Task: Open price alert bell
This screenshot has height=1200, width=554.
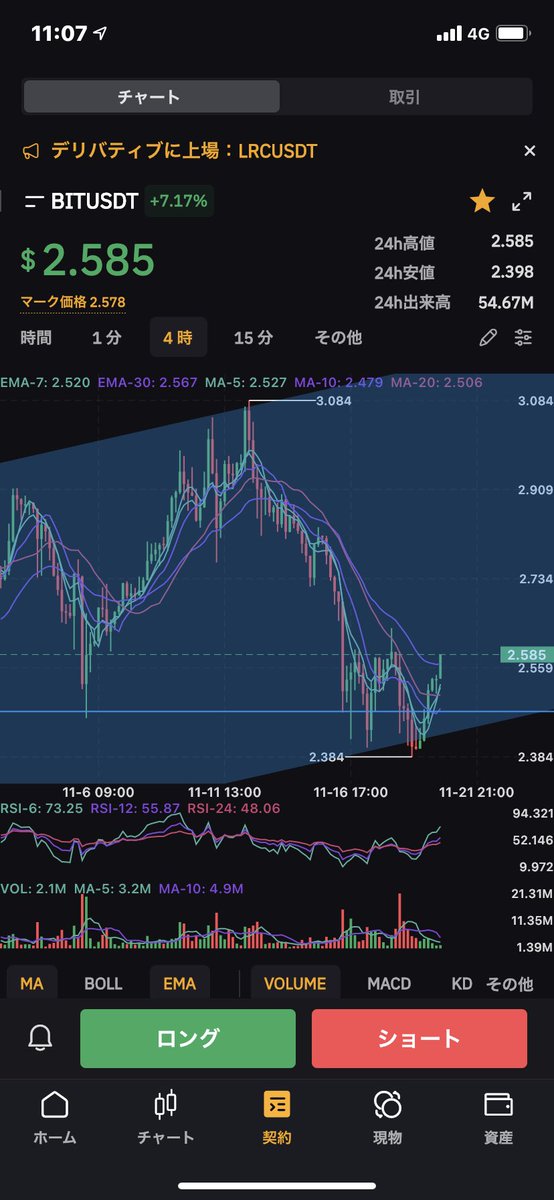Action: (40, 1038)
